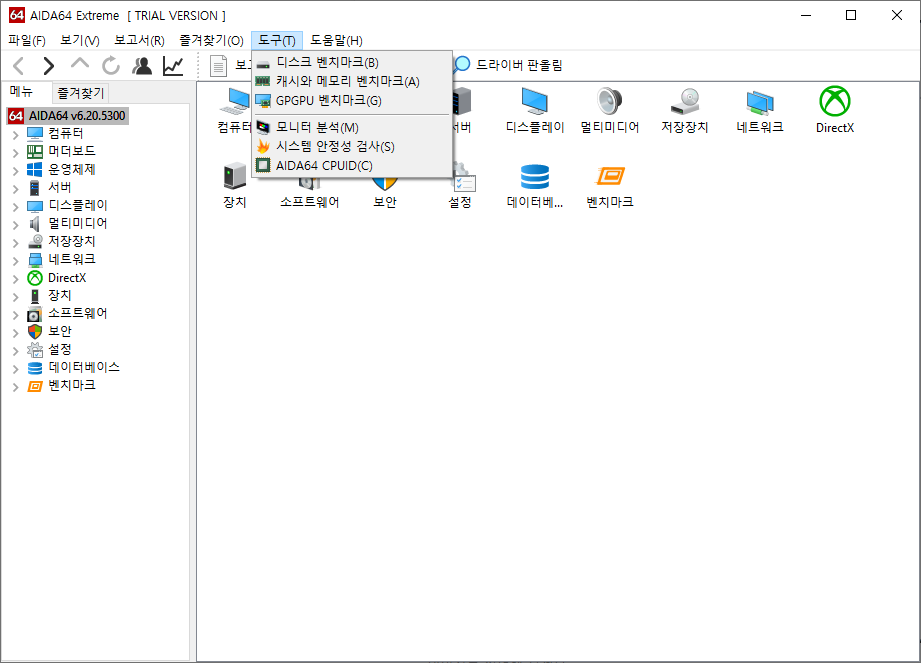The image size is (921, 663).
Task: Expand the 네트워크 tree node
Action: (15, 261)
